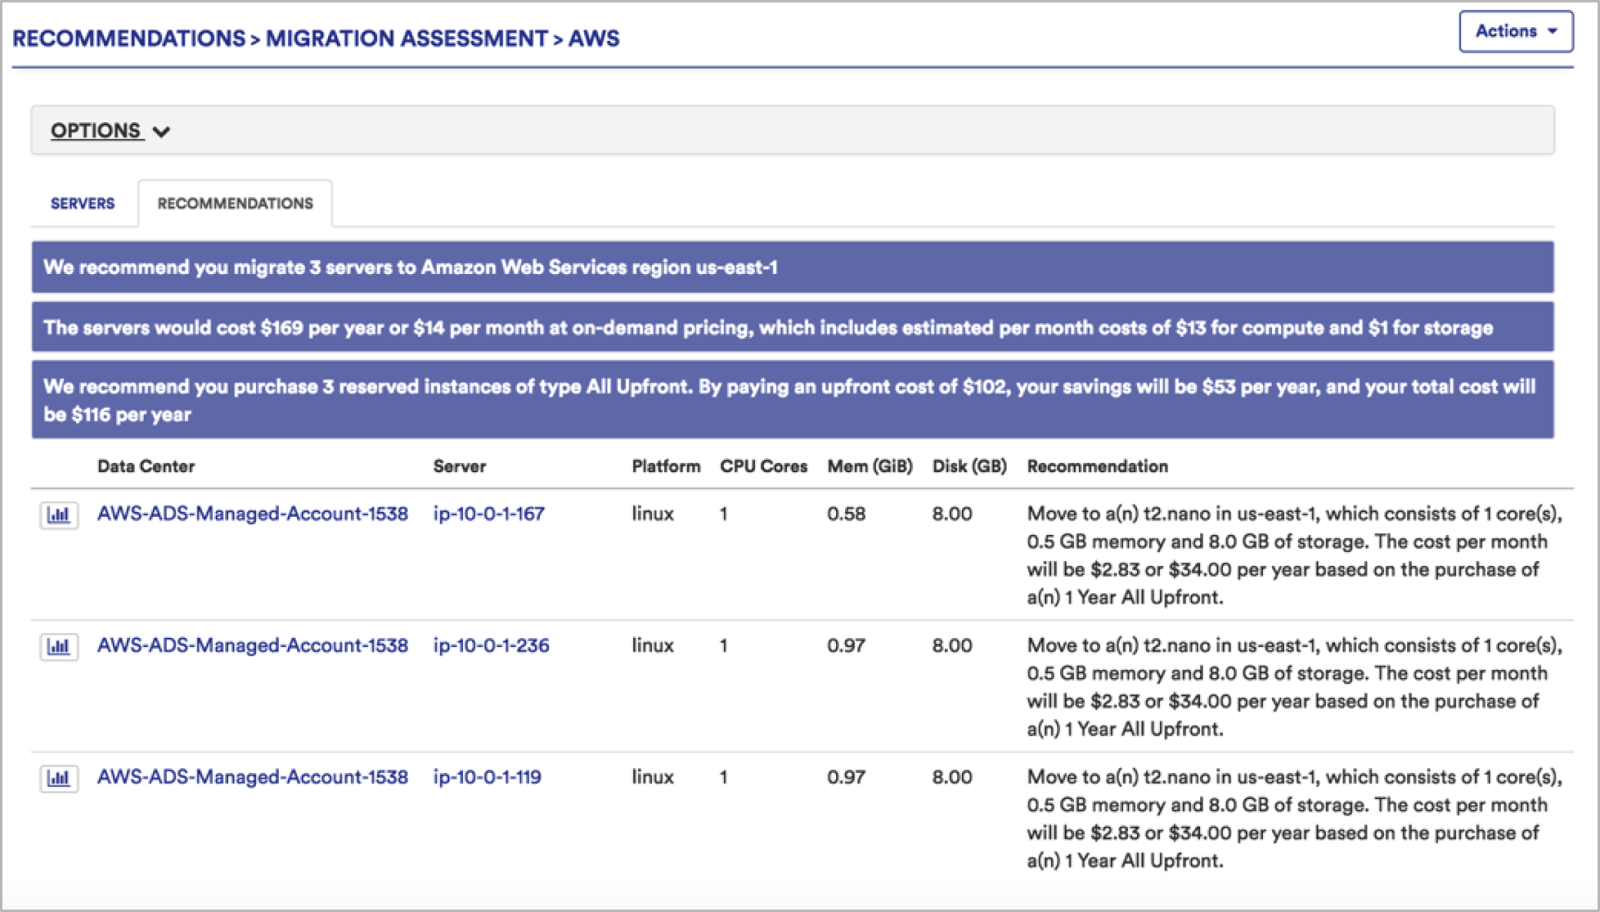This screenshot has height=912, width=1600.
Task: Click CPU cores value for ip-10-0-1-167
Action: (724, 514)
